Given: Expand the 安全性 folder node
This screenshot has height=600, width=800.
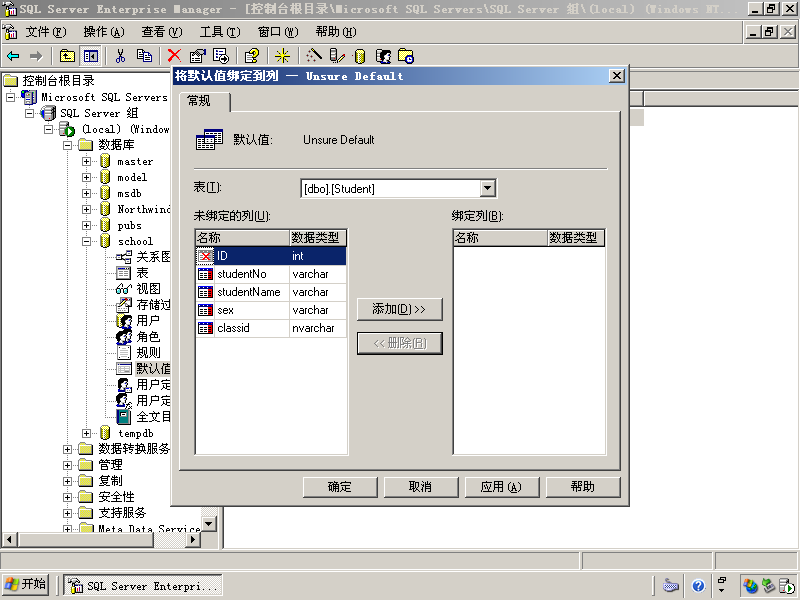Looking at the screenshot, I should click(x=67, y=497).
